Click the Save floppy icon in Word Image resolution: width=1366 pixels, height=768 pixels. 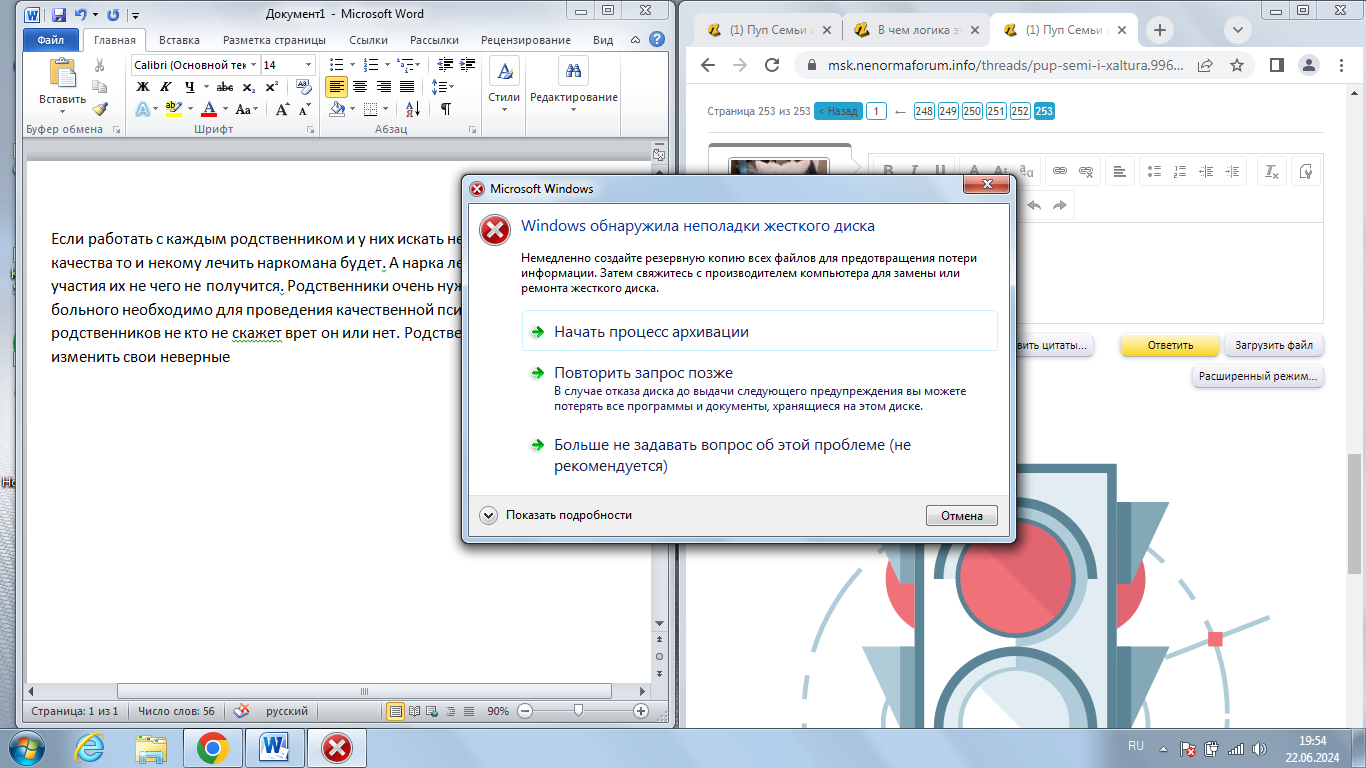[59, 15]
